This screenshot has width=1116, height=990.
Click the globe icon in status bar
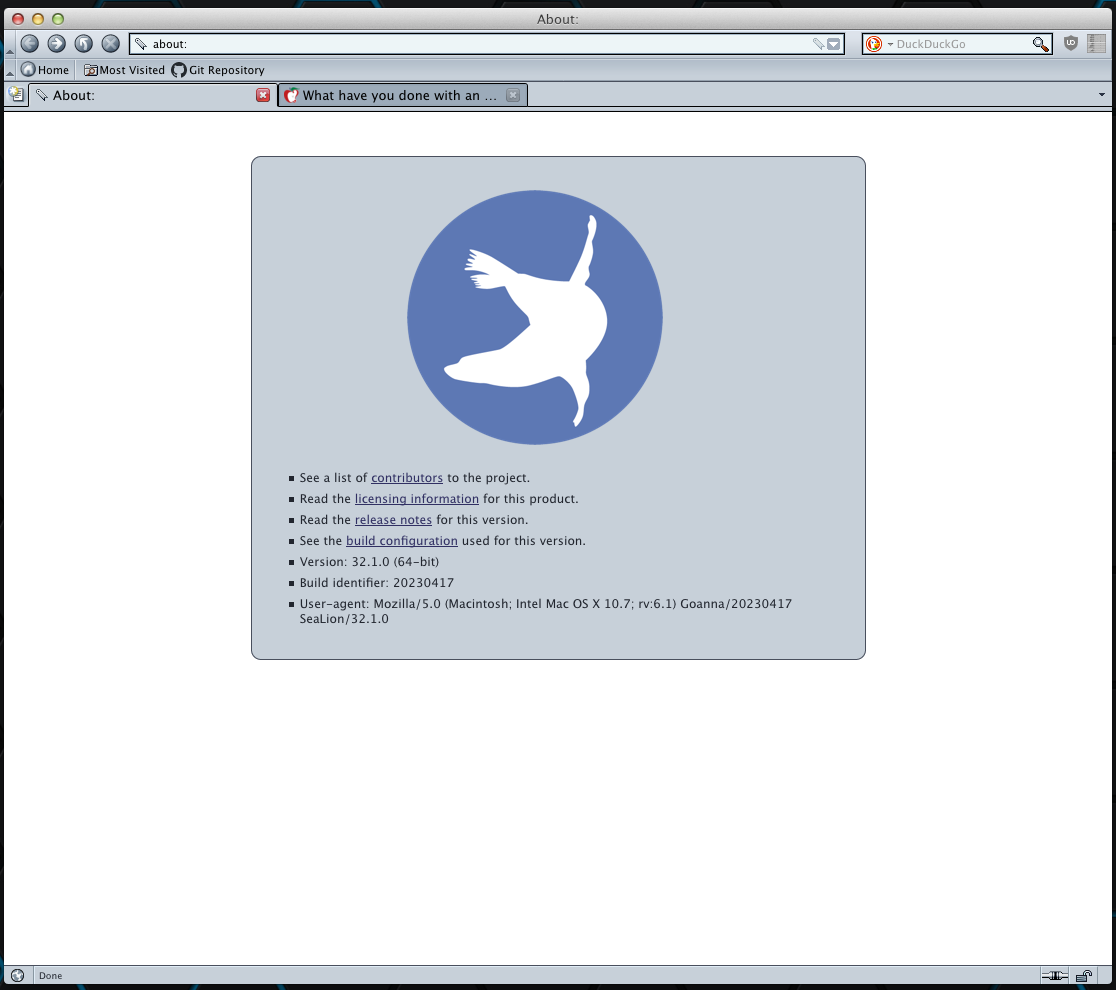(18, 975)
